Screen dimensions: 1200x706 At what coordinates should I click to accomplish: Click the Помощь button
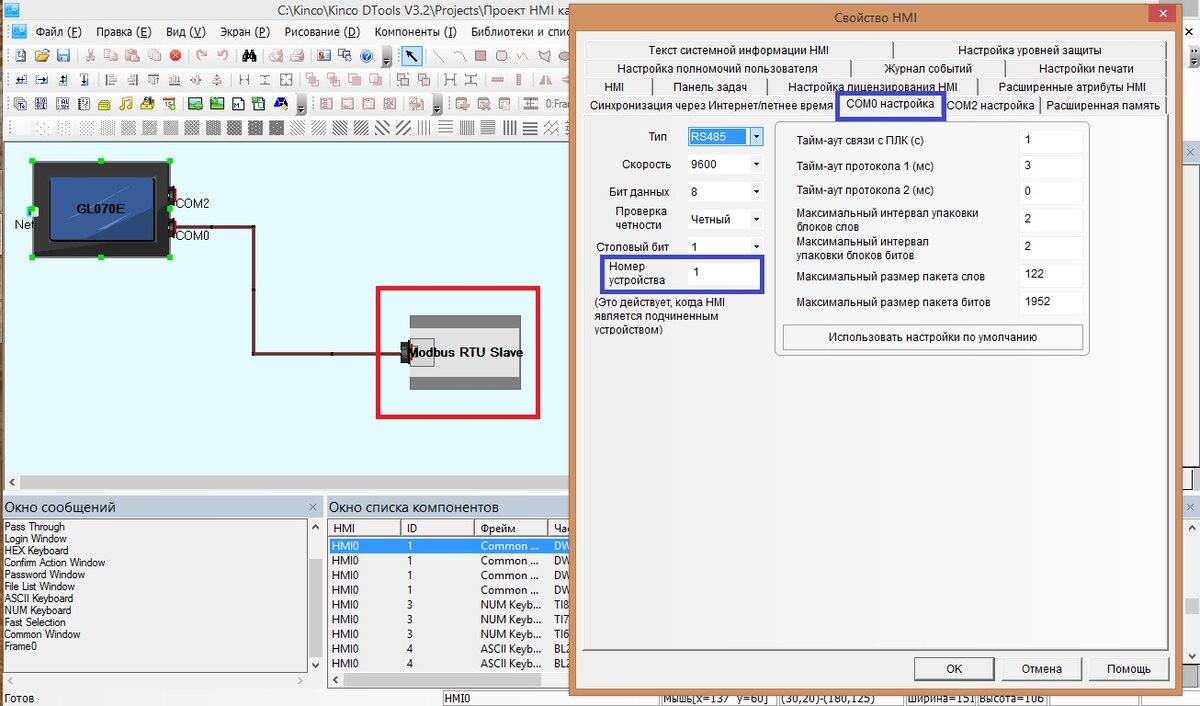(x=1128, y=669)
